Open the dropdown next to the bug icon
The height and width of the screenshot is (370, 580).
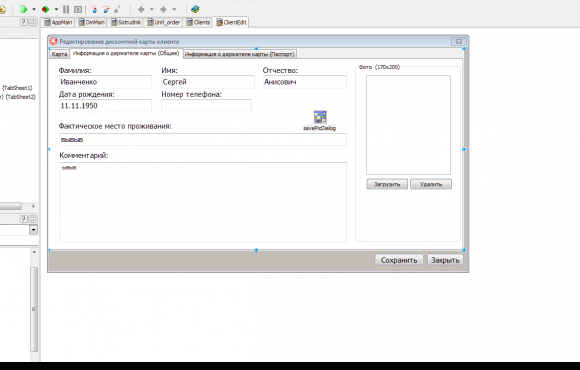pos(56,9)
